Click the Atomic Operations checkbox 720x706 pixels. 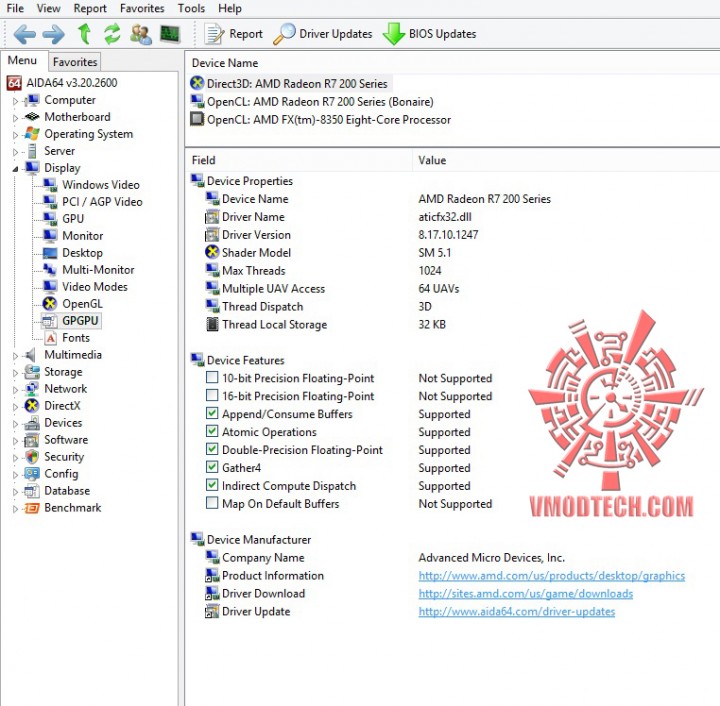(x=212, y=431)
